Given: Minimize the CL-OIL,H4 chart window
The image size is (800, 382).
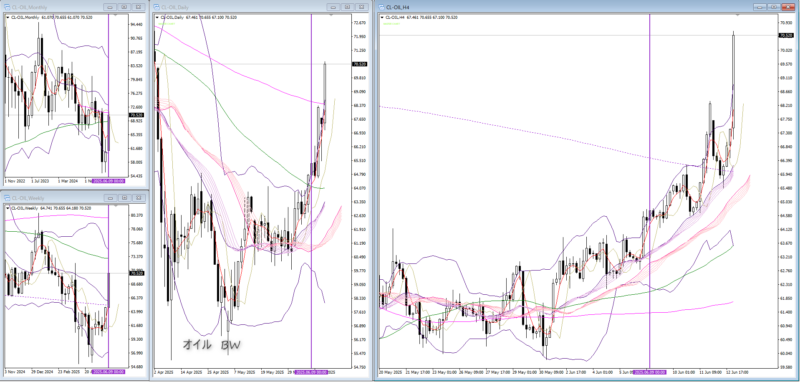Looking at the screenshot, I should [x=760, y=7].
